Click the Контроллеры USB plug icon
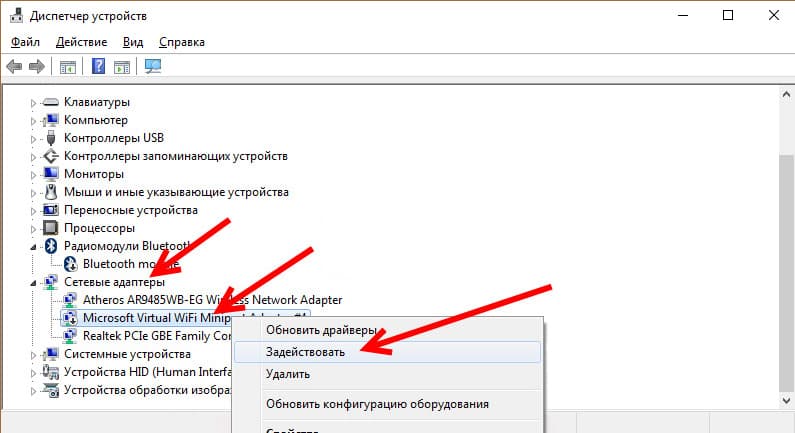This screenshot has width=795, height=433. 51,138
